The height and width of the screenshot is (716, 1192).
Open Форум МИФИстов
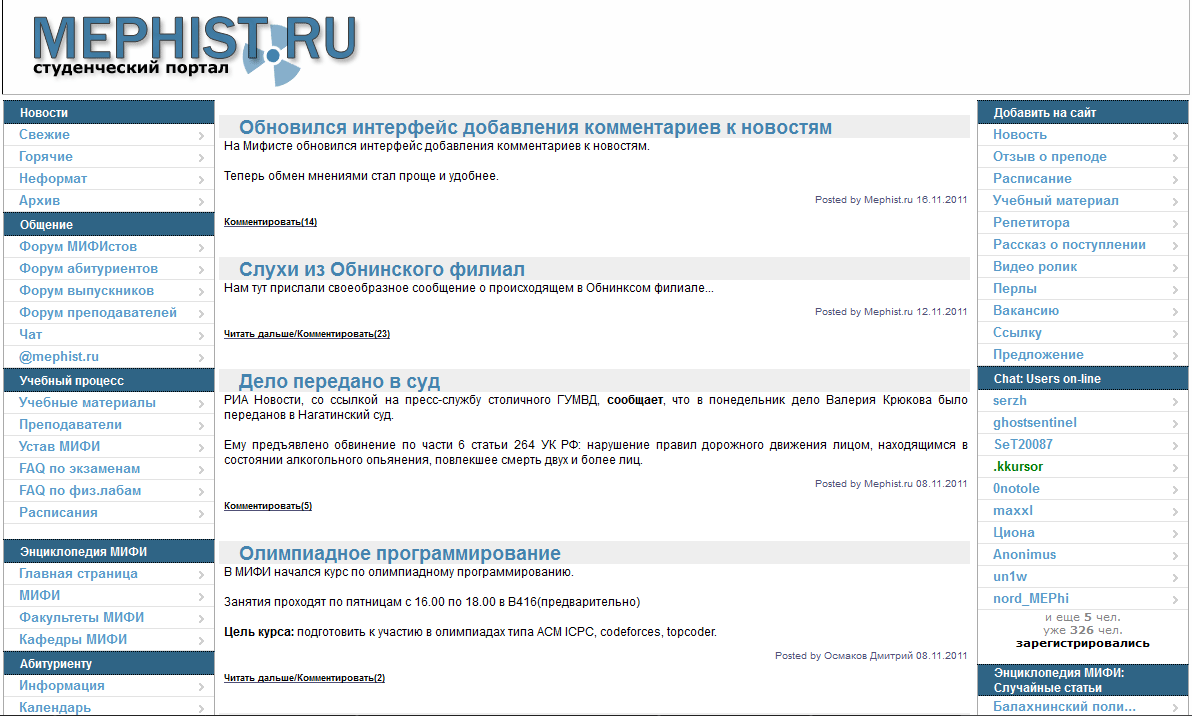click(x=70, y=246)
